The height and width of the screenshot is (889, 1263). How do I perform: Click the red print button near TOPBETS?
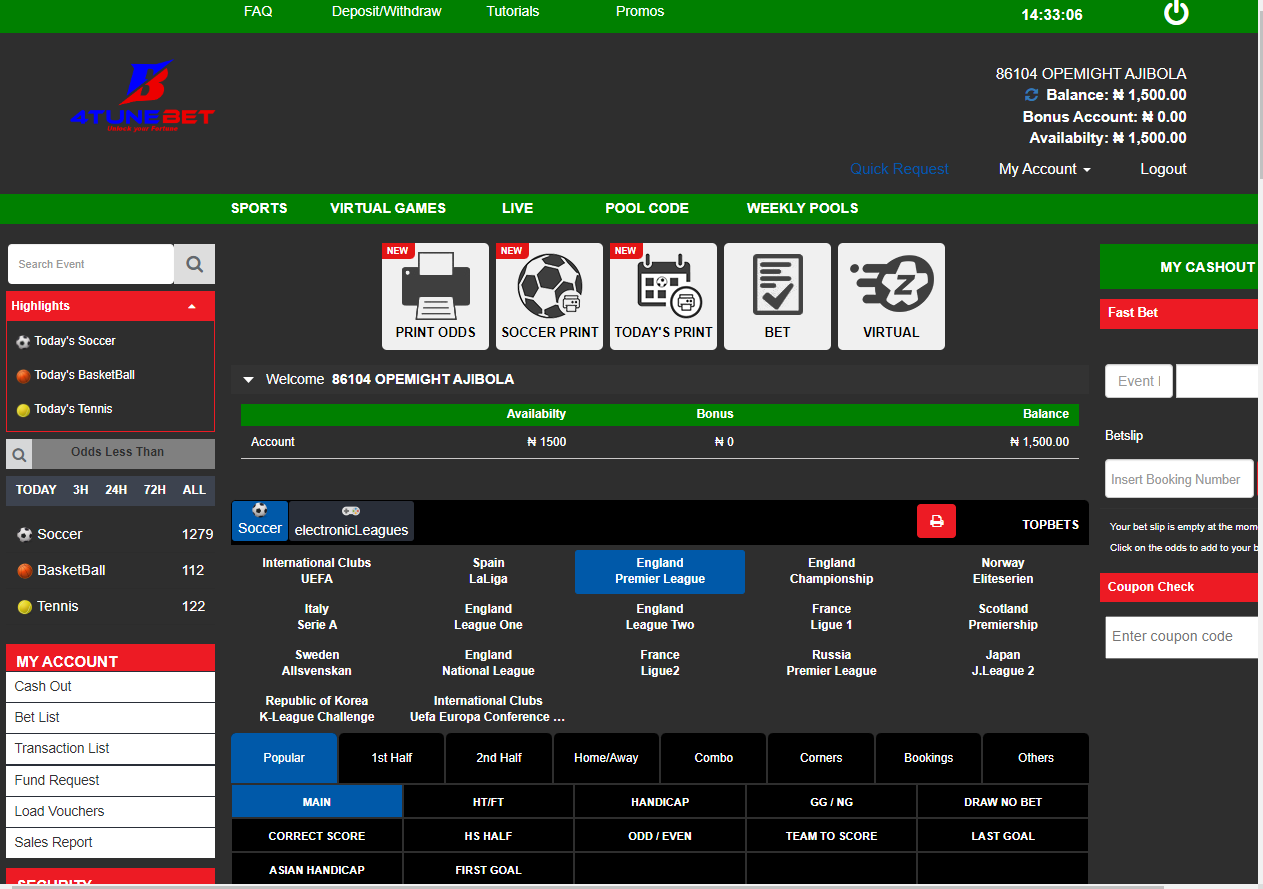[936, 521]
